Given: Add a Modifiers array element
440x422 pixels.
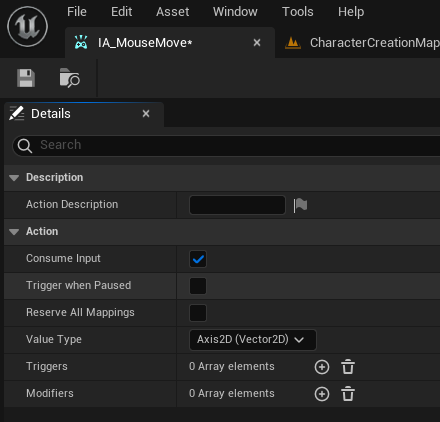Looking at the screenshot, I should [x=322, y=394].
